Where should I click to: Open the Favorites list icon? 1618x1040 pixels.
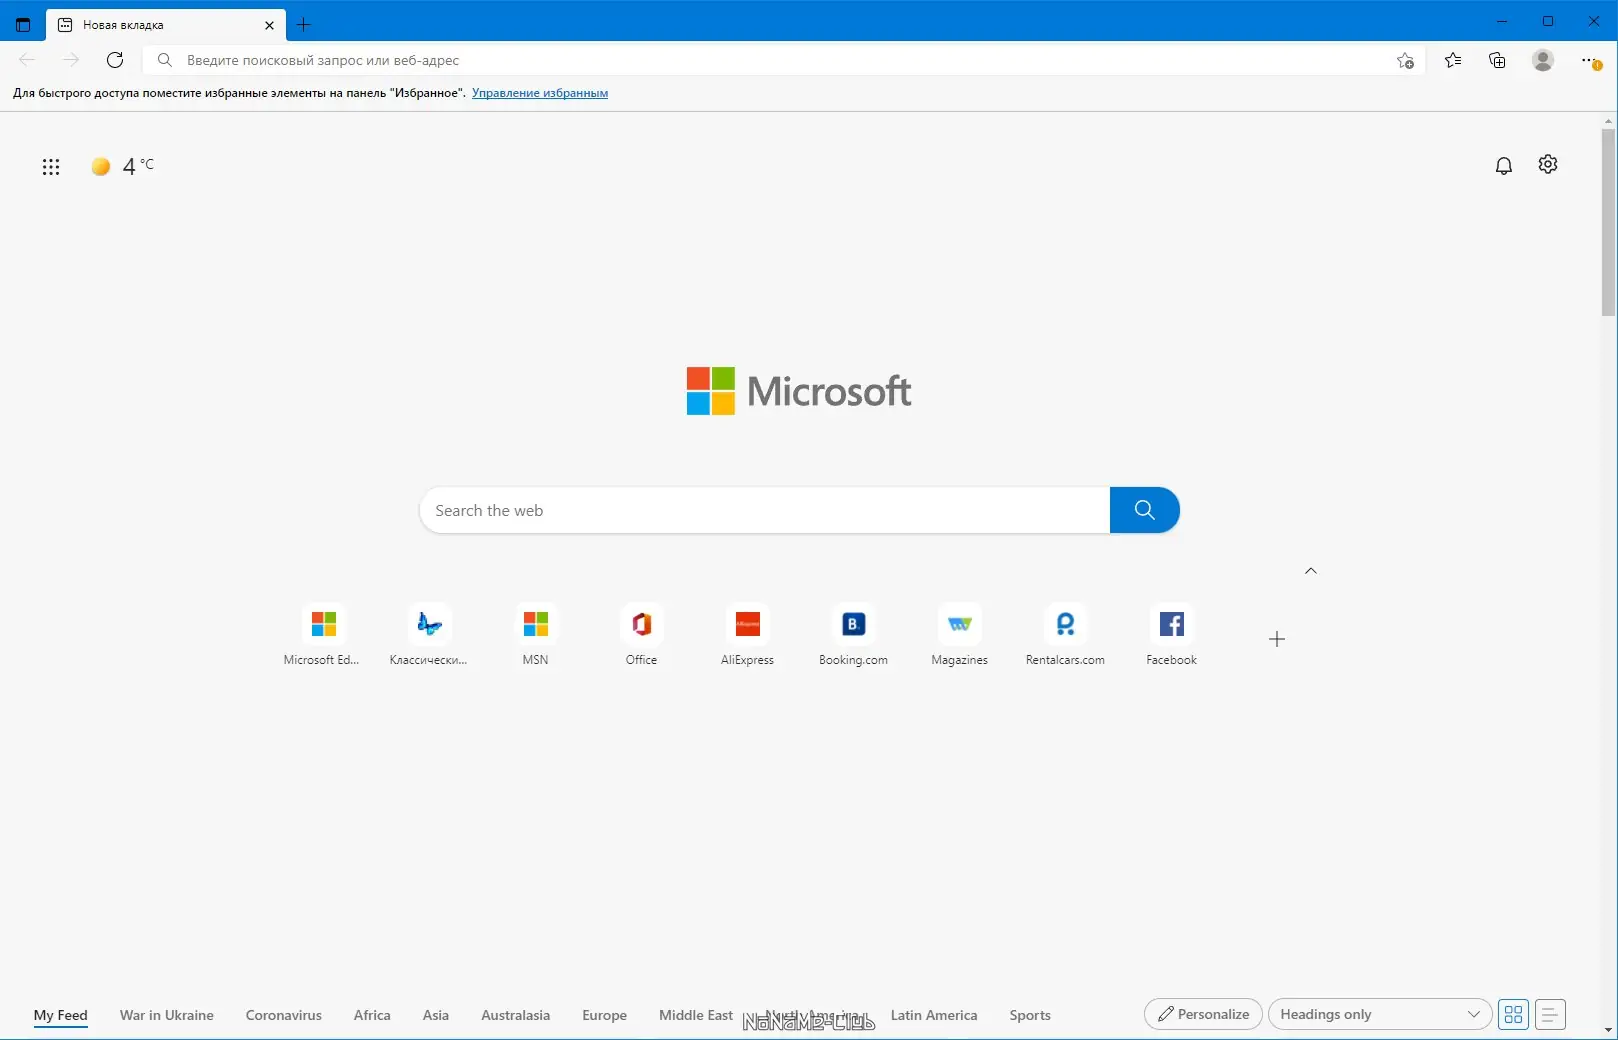click(1453, 60)
